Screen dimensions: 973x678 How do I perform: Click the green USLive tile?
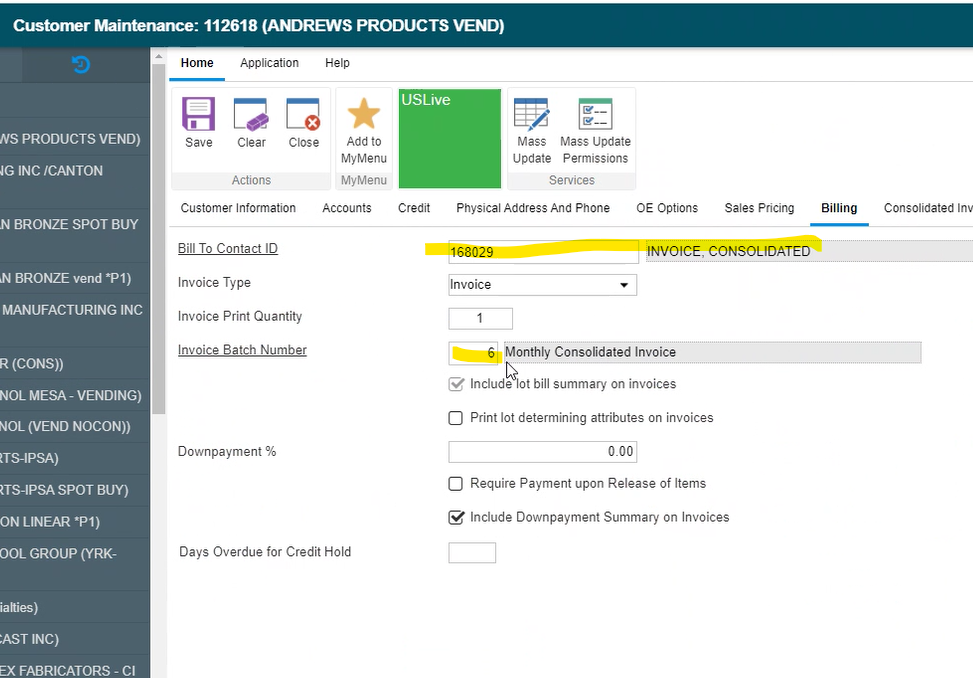point(449,138)
